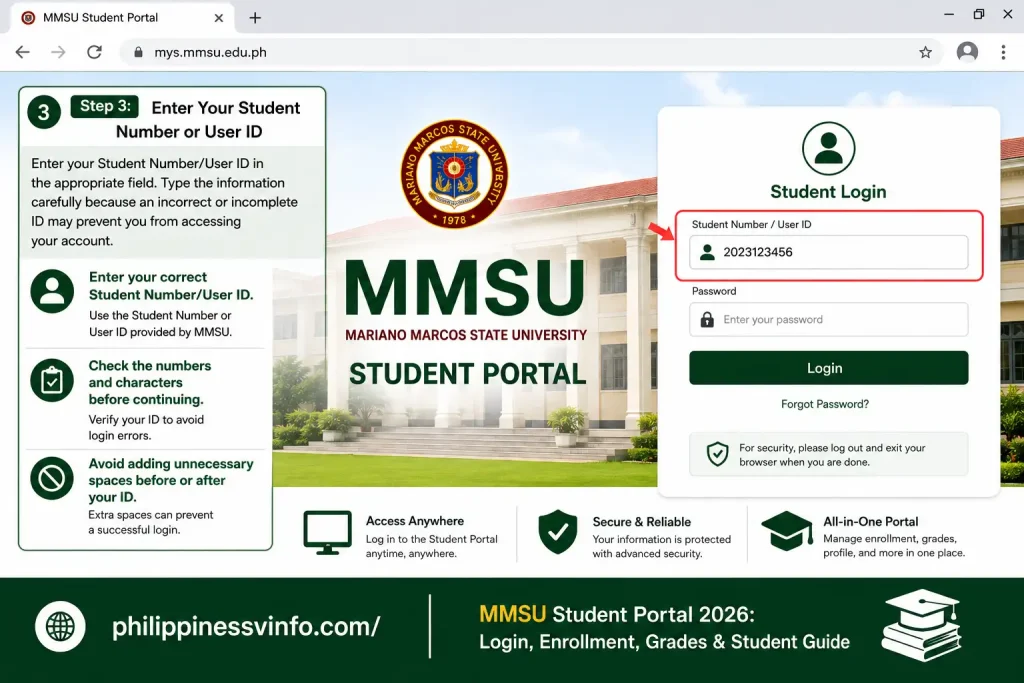Open the browser profile avatar
This screenshot has height=683, width=1024.
pyautogui.click(x=967, y=52)
